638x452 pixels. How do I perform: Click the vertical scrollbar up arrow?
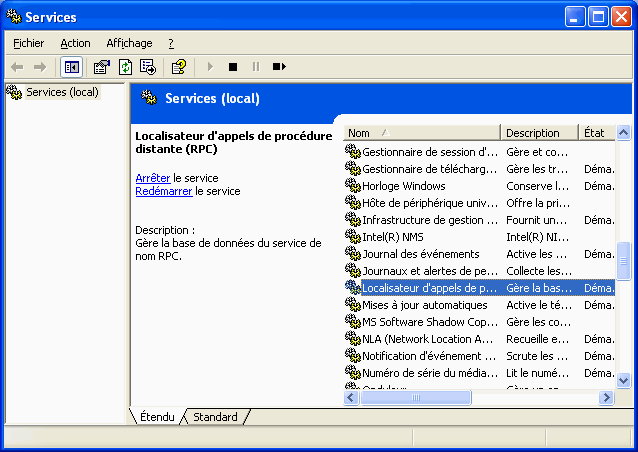click(623, 132)
